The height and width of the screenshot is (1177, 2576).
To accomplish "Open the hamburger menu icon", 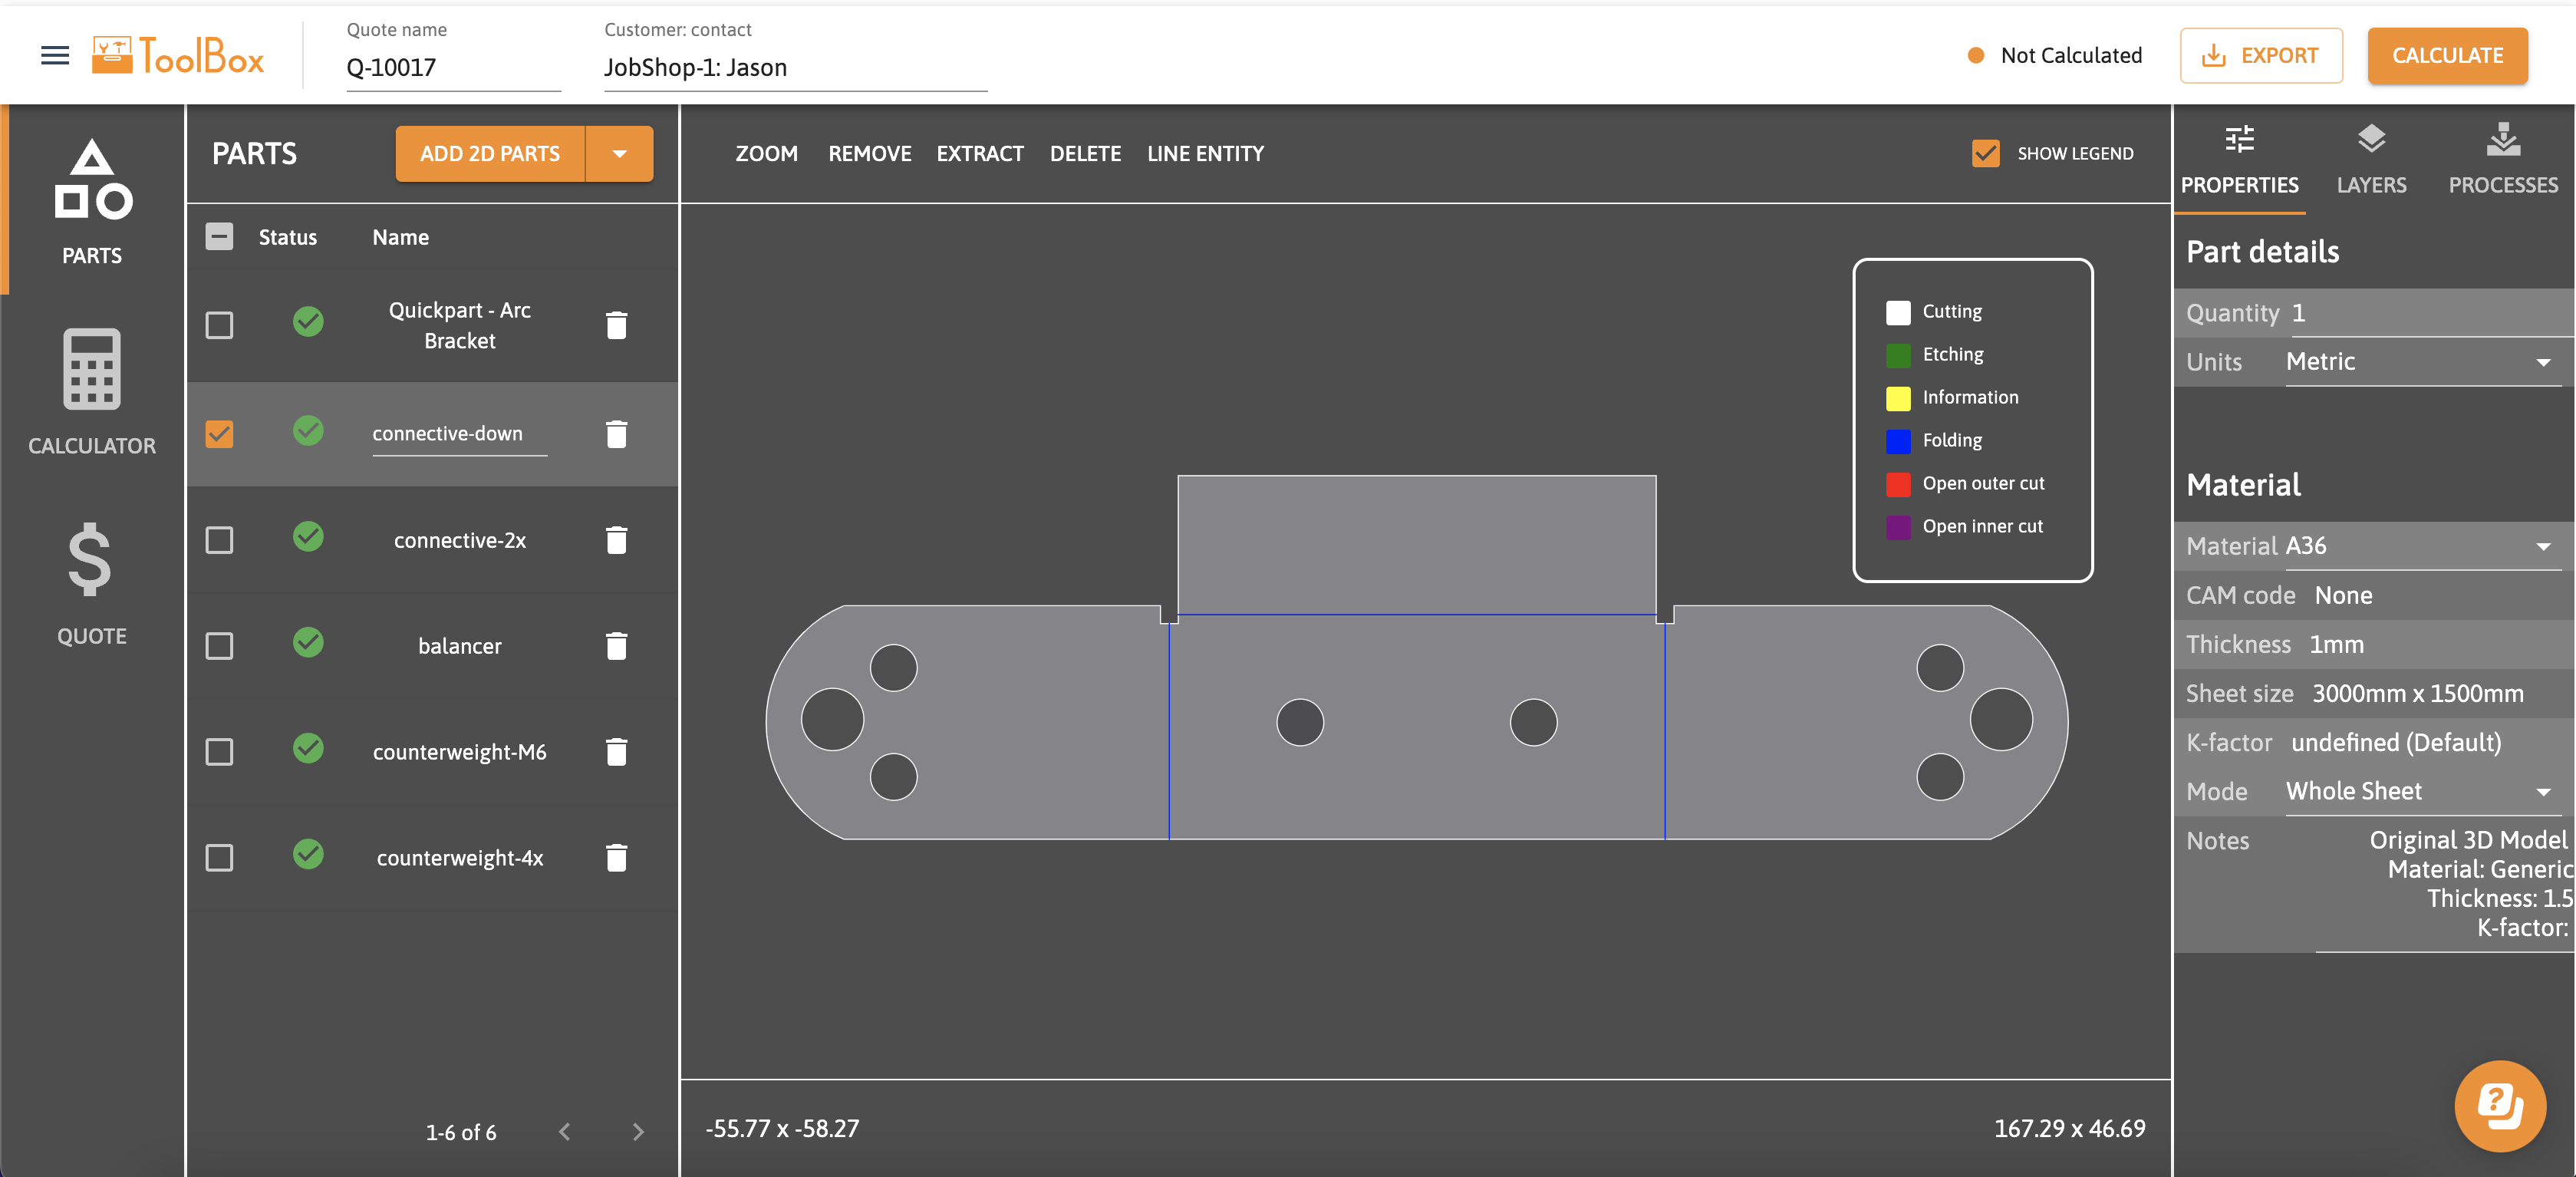I will coord(55,56).
